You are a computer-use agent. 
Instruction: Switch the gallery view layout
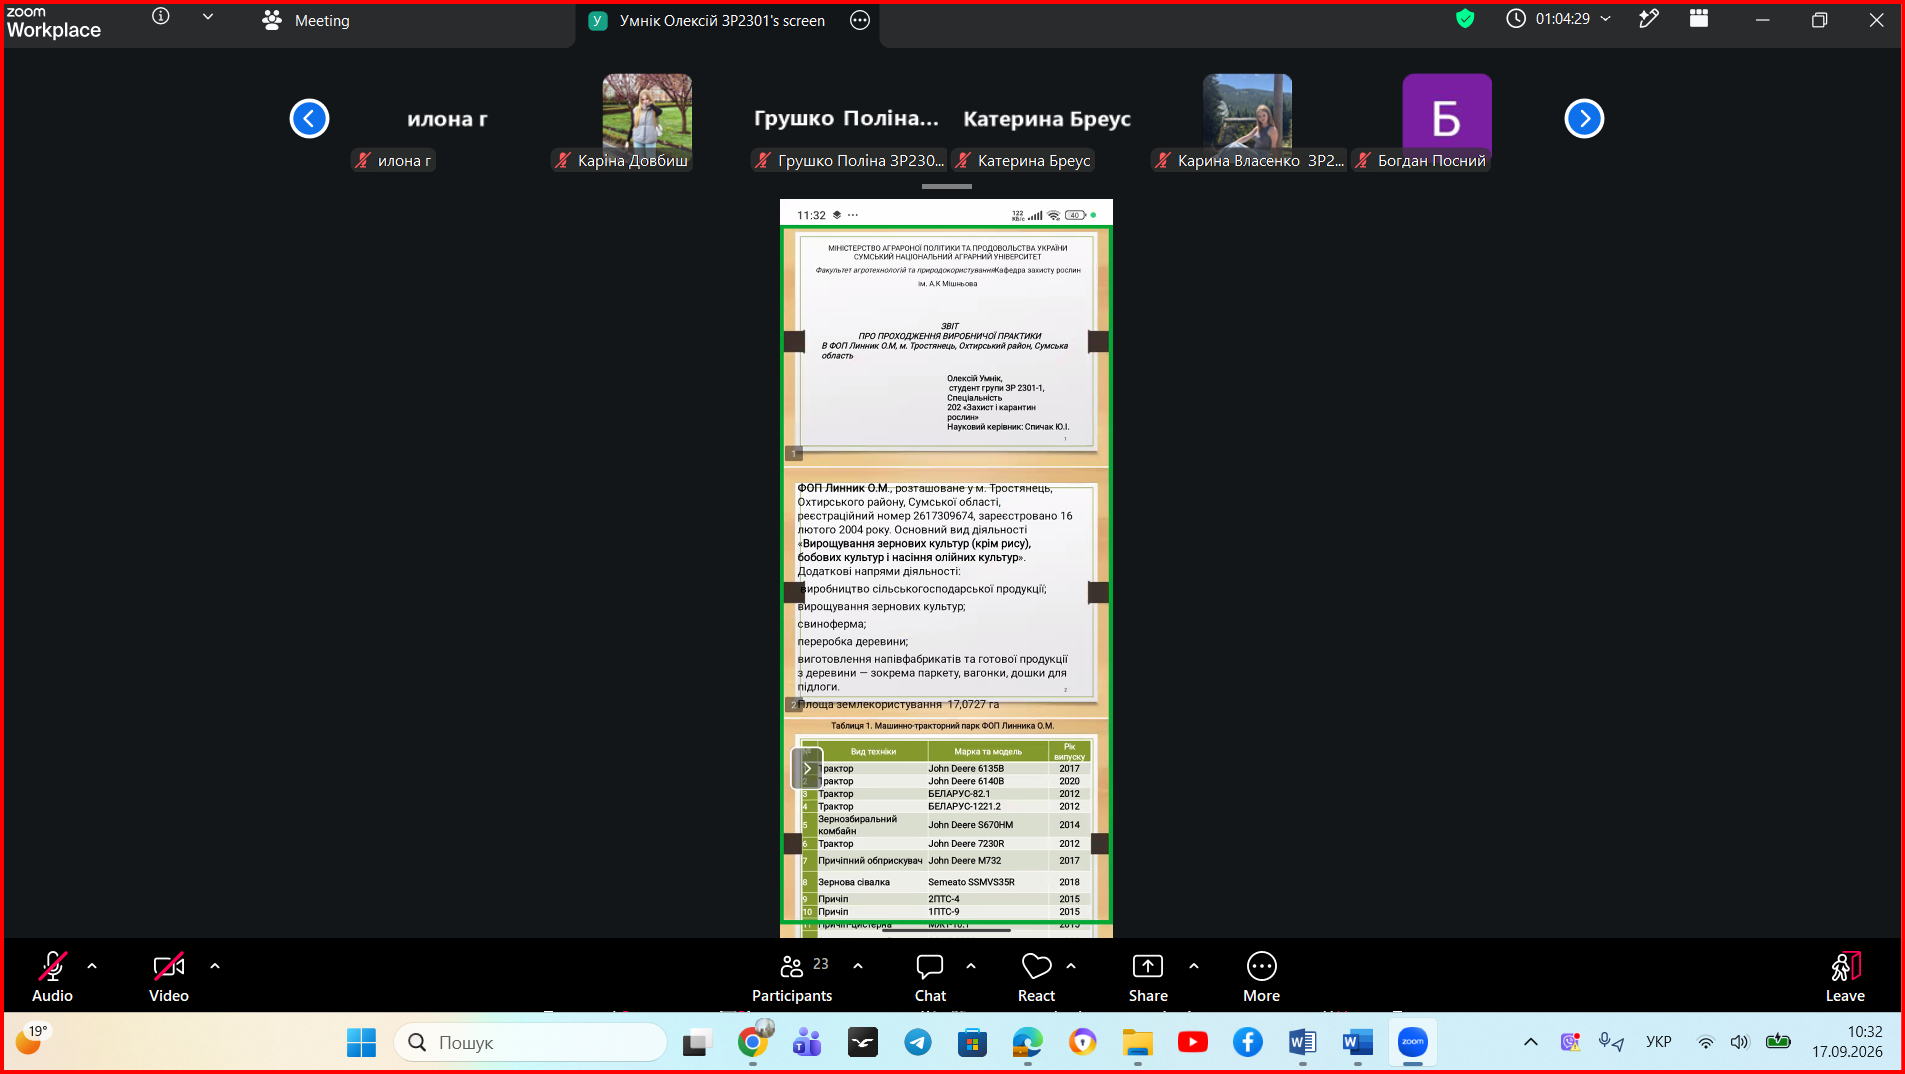(1699, 19)
